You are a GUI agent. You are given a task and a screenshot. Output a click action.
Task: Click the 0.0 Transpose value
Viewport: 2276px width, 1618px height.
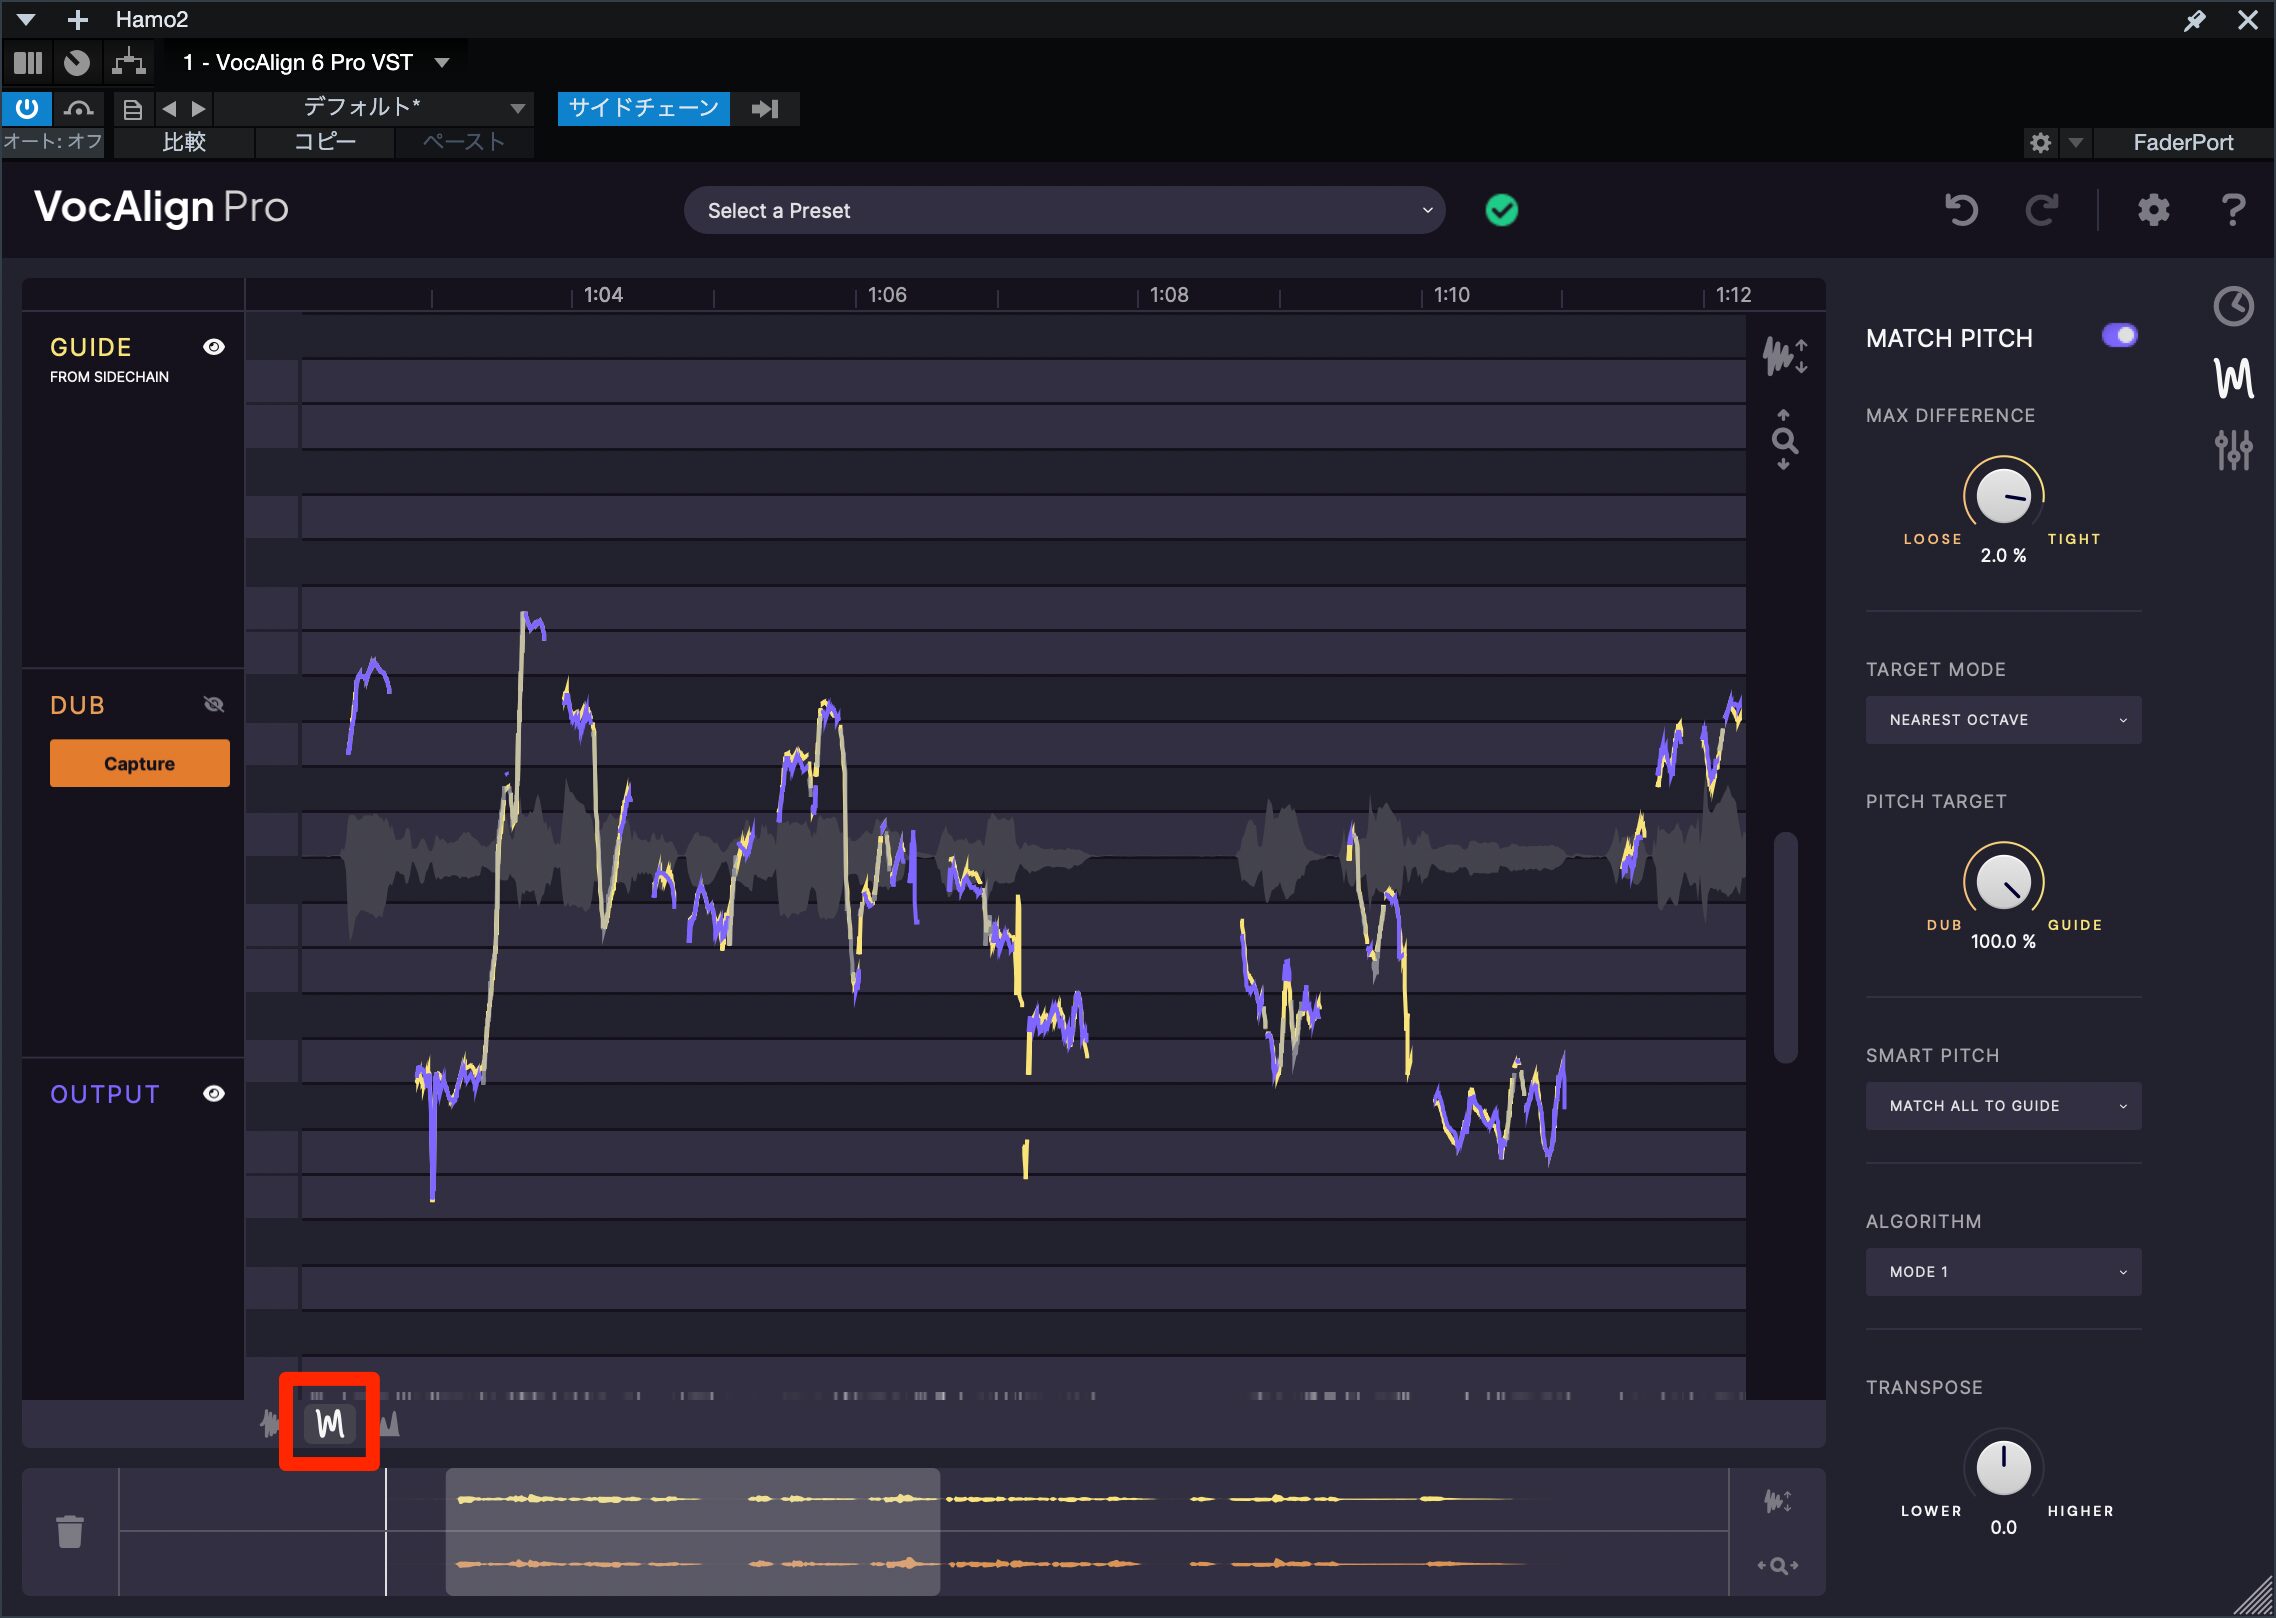(2003, 1528)
